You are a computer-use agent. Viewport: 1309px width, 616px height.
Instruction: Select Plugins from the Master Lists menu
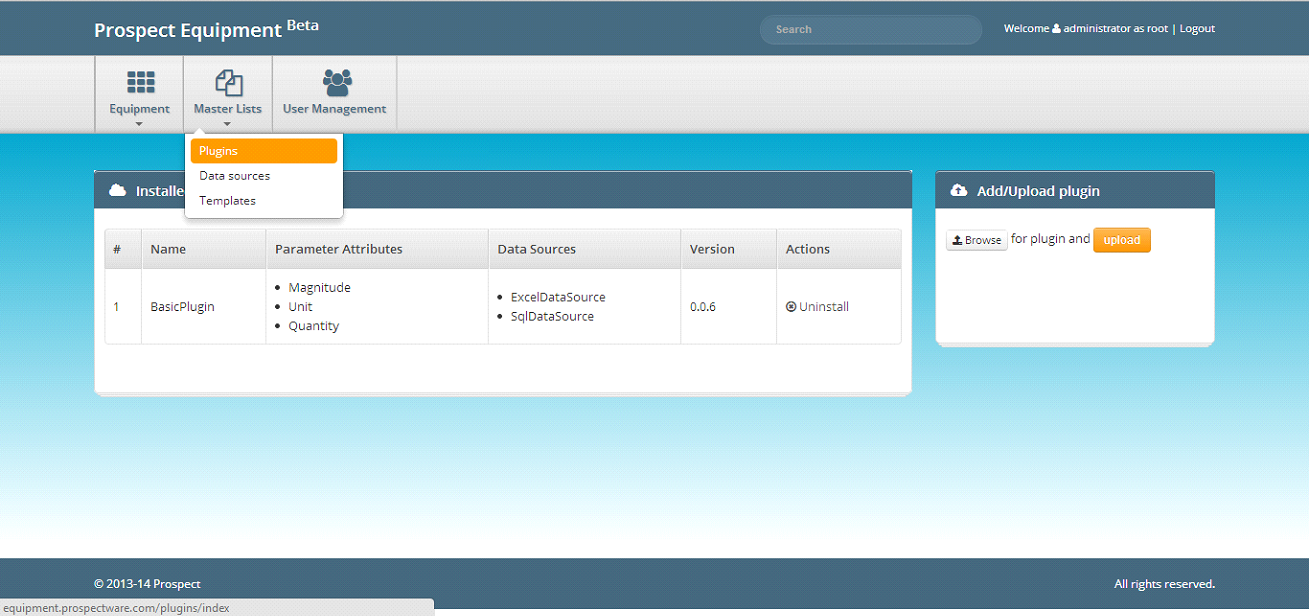point(264,151)
